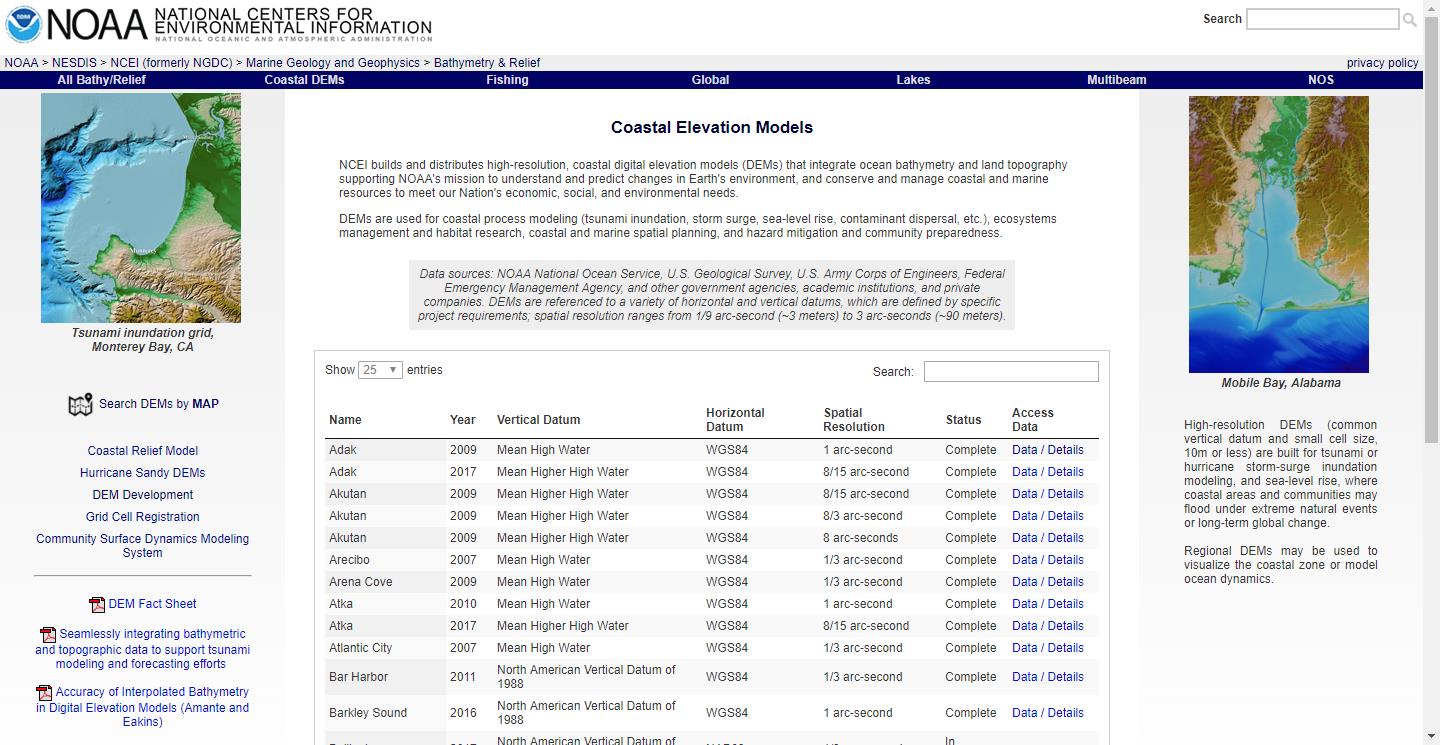
Task: Open the Hurricane Sandy DEMs link
Action: 143,473
